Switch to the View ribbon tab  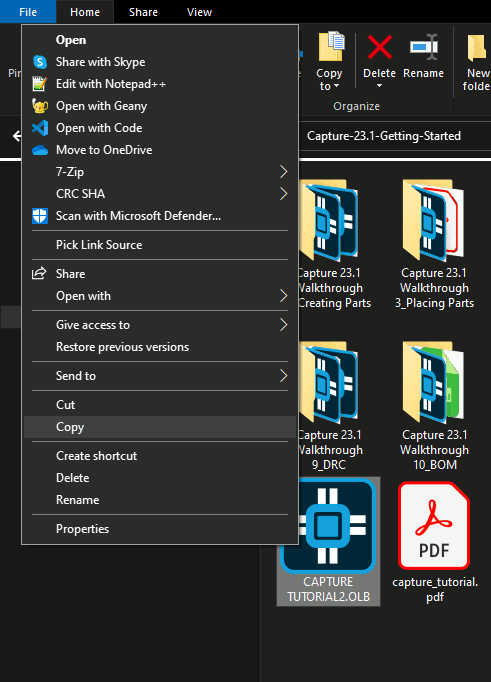click(199, 12)
